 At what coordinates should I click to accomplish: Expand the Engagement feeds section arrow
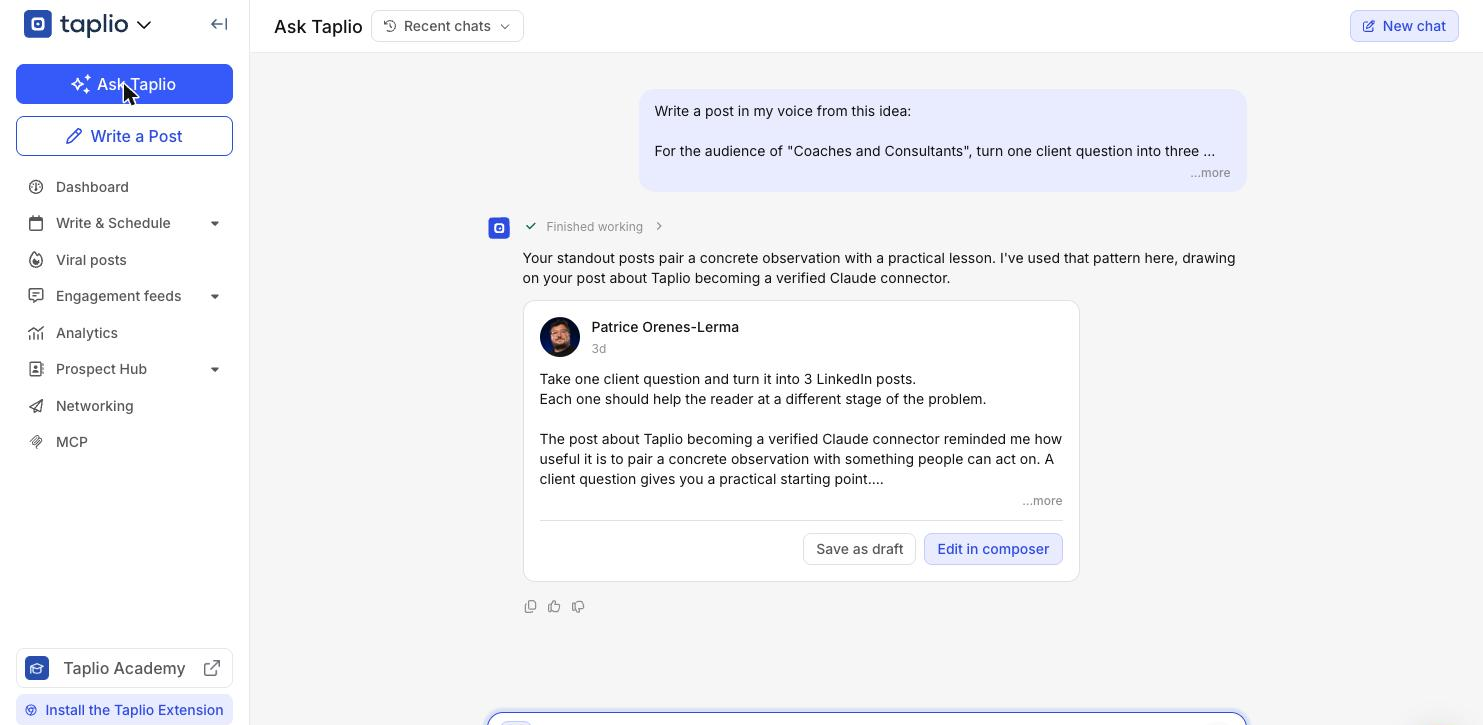coord(215,296)
